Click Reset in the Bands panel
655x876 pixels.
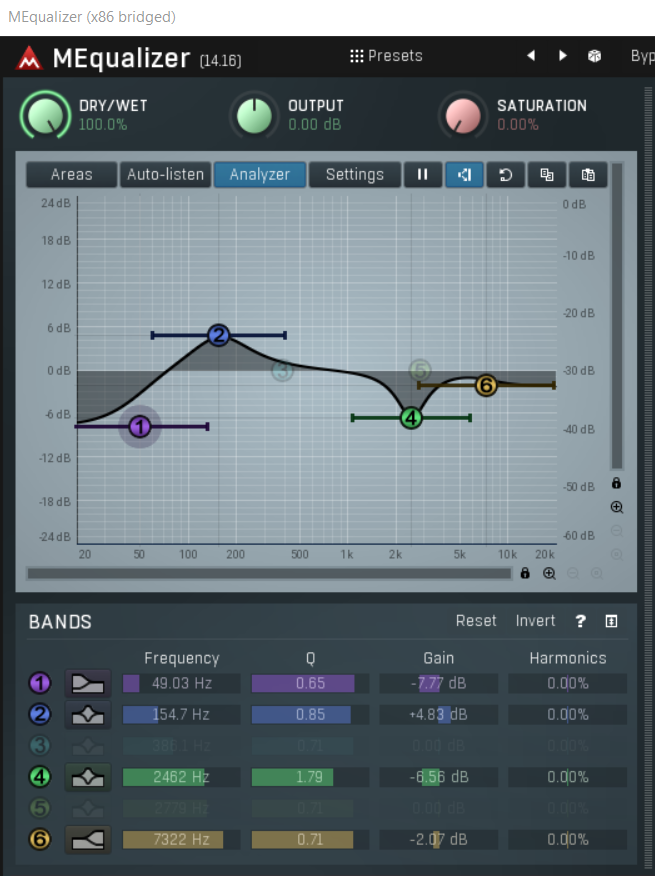pos(476,621)
